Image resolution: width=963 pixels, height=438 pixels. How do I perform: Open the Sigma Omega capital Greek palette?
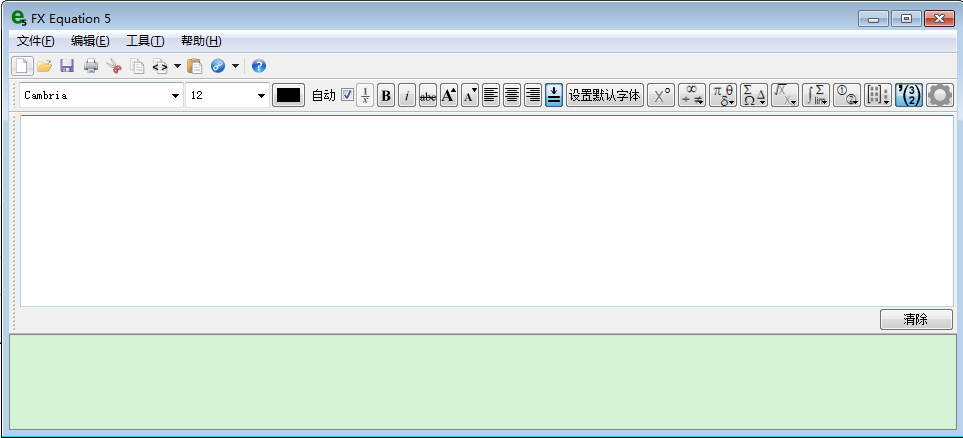(754, 95)
